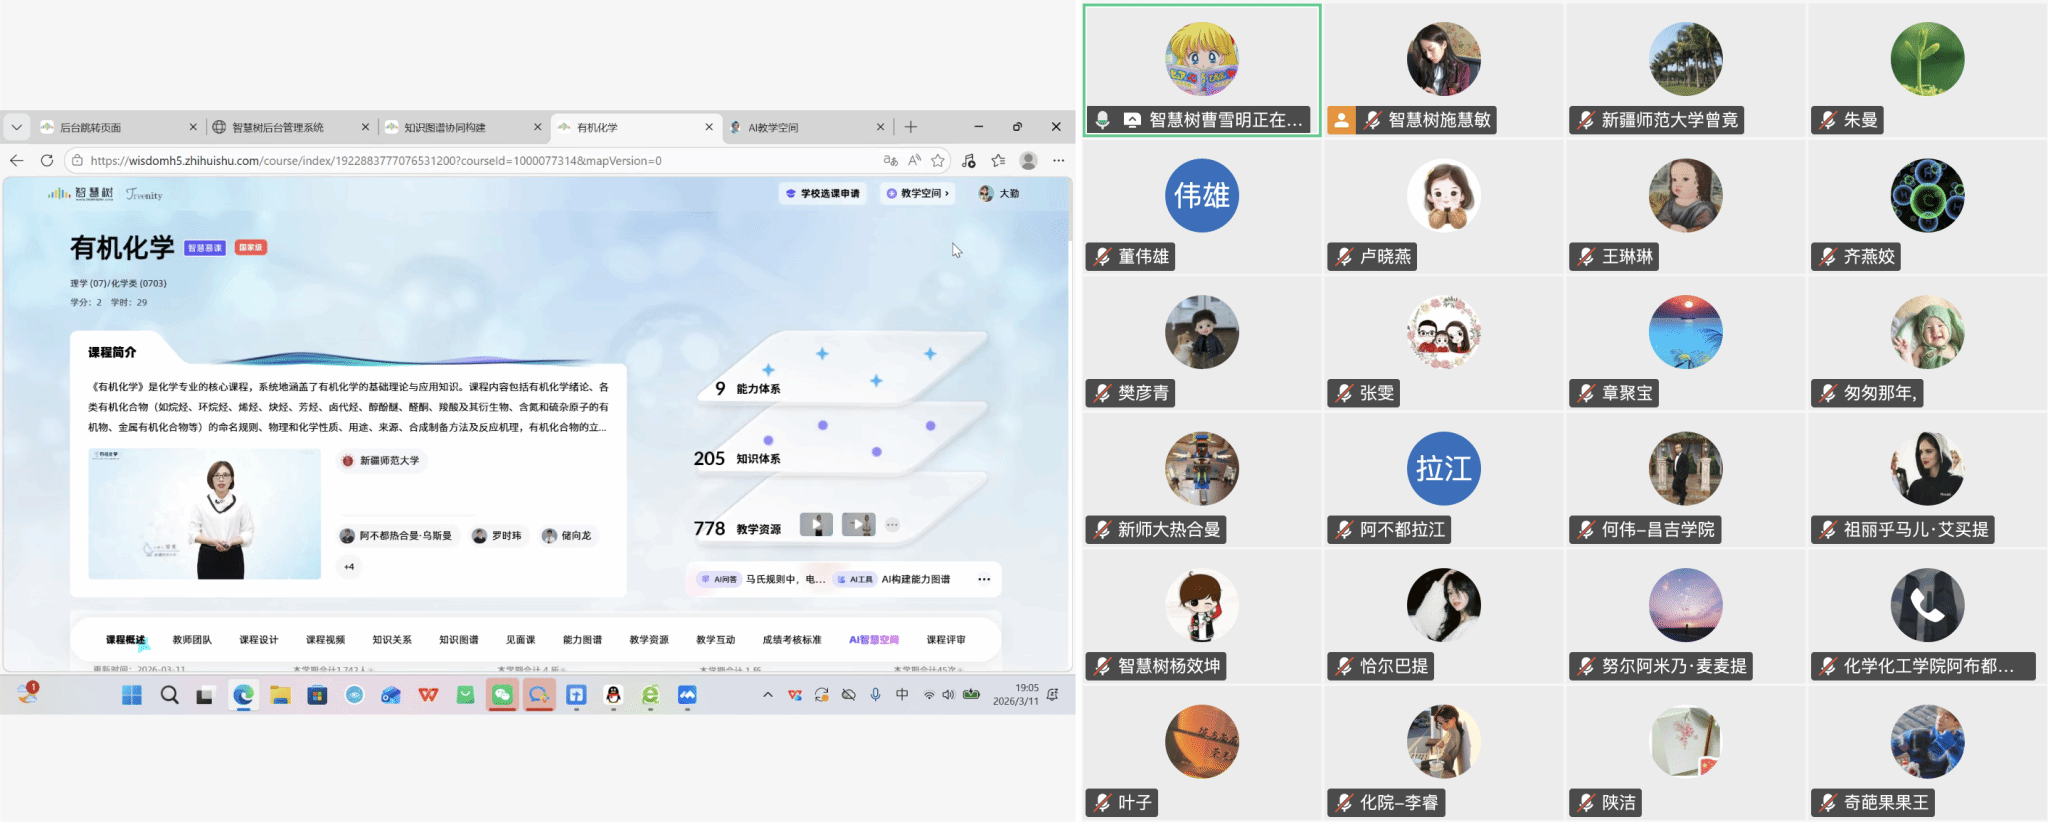This screenshot has width=2048, height=822.
Task: Click the browser profile avatar icon
Action: click(x=1028, y=160)
